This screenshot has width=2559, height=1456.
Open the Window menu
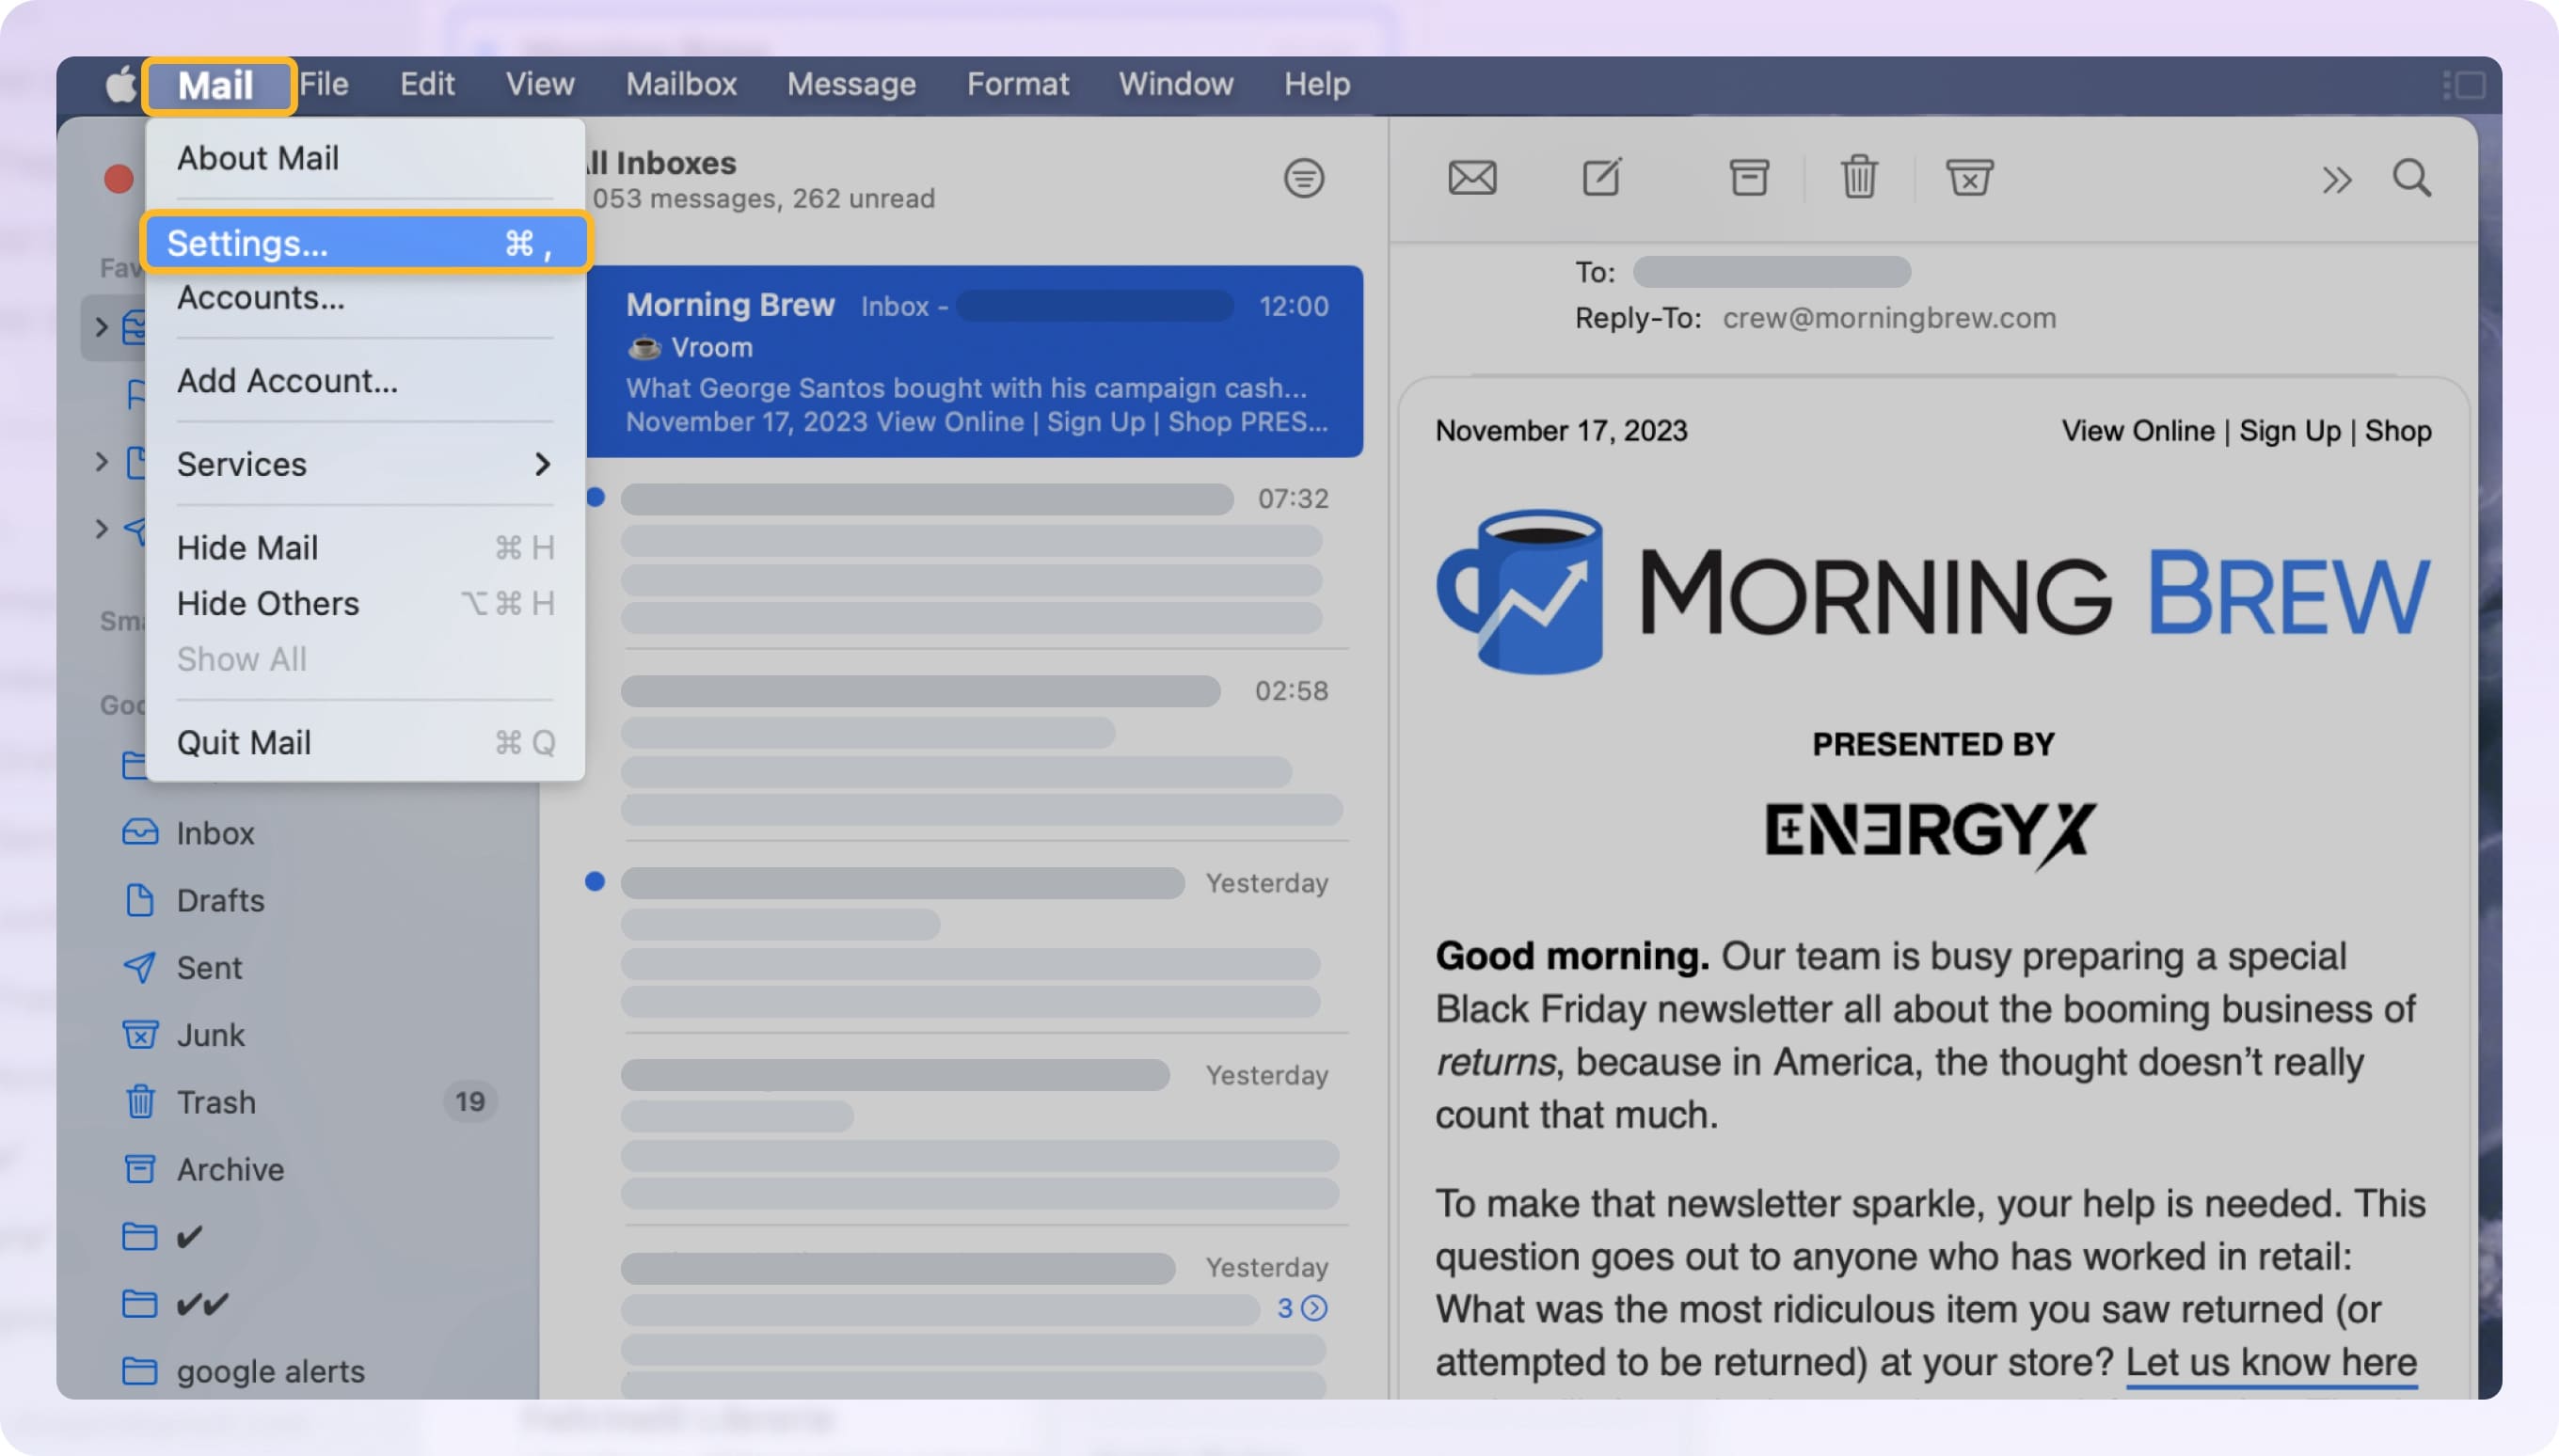tap(1175, 84)
